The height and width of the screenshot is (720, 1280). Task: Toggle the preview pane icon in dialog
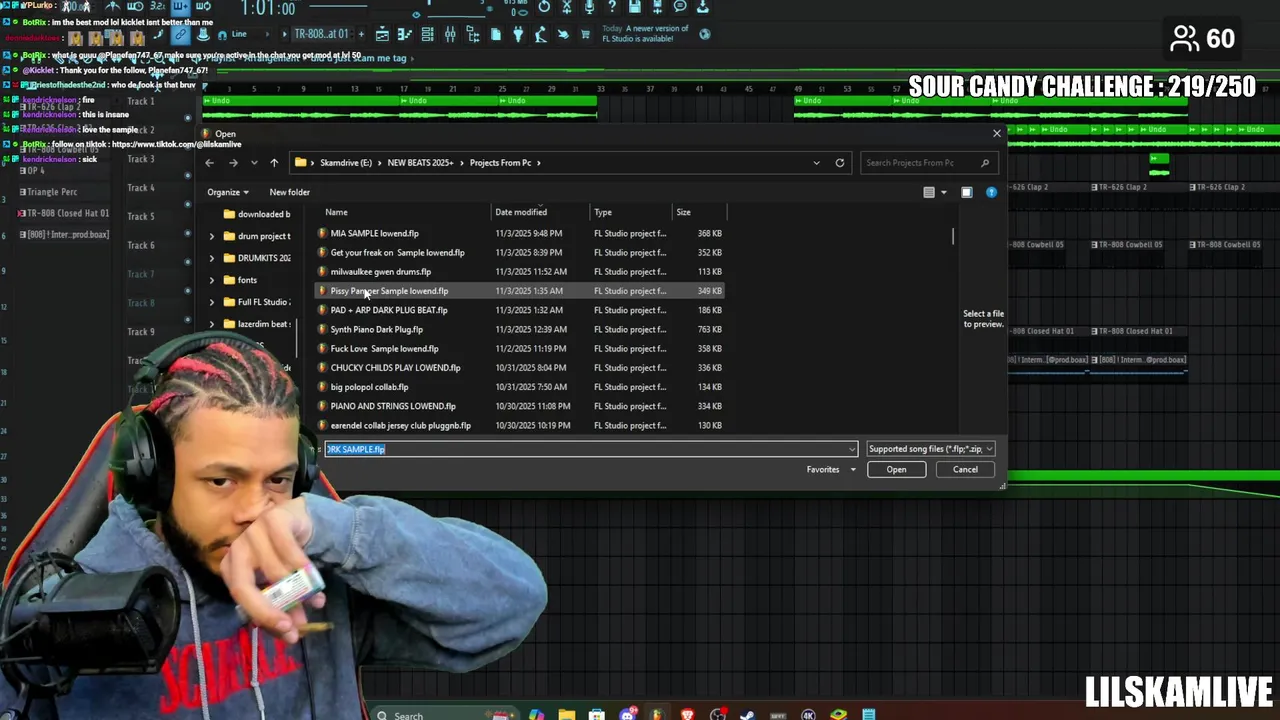pyautogui.click(x=967, y=192)
